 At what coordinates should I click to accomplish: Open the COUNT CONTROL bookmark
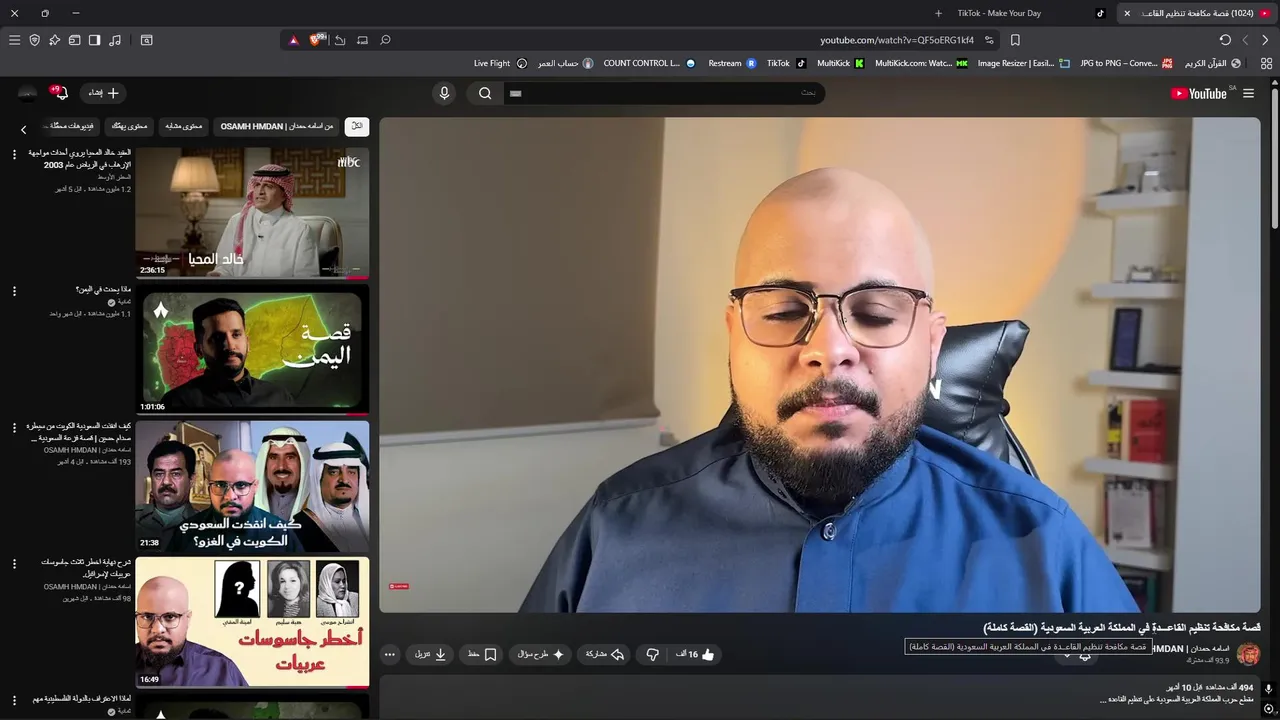pyautogui.click(x=649, y=63)
